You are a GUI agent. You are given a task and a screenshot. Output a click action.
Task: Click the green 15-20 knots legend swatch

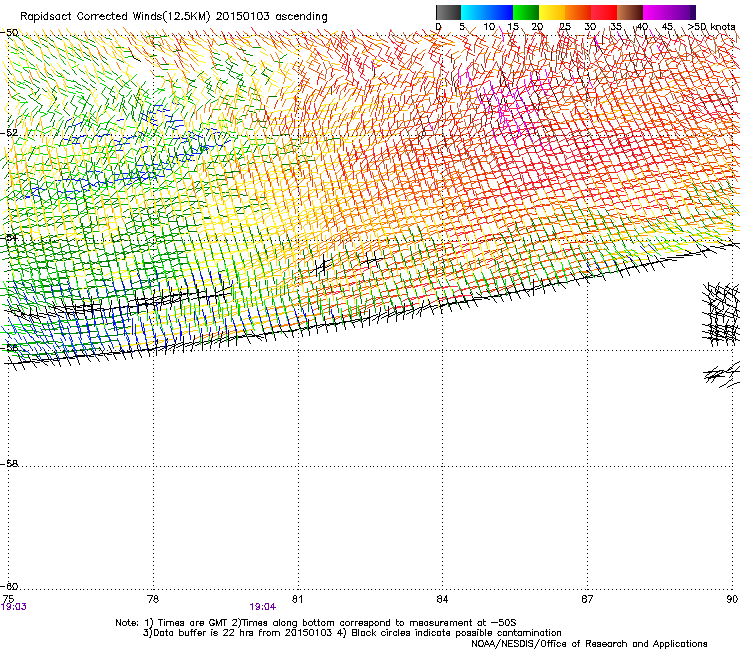click(526, 12)
